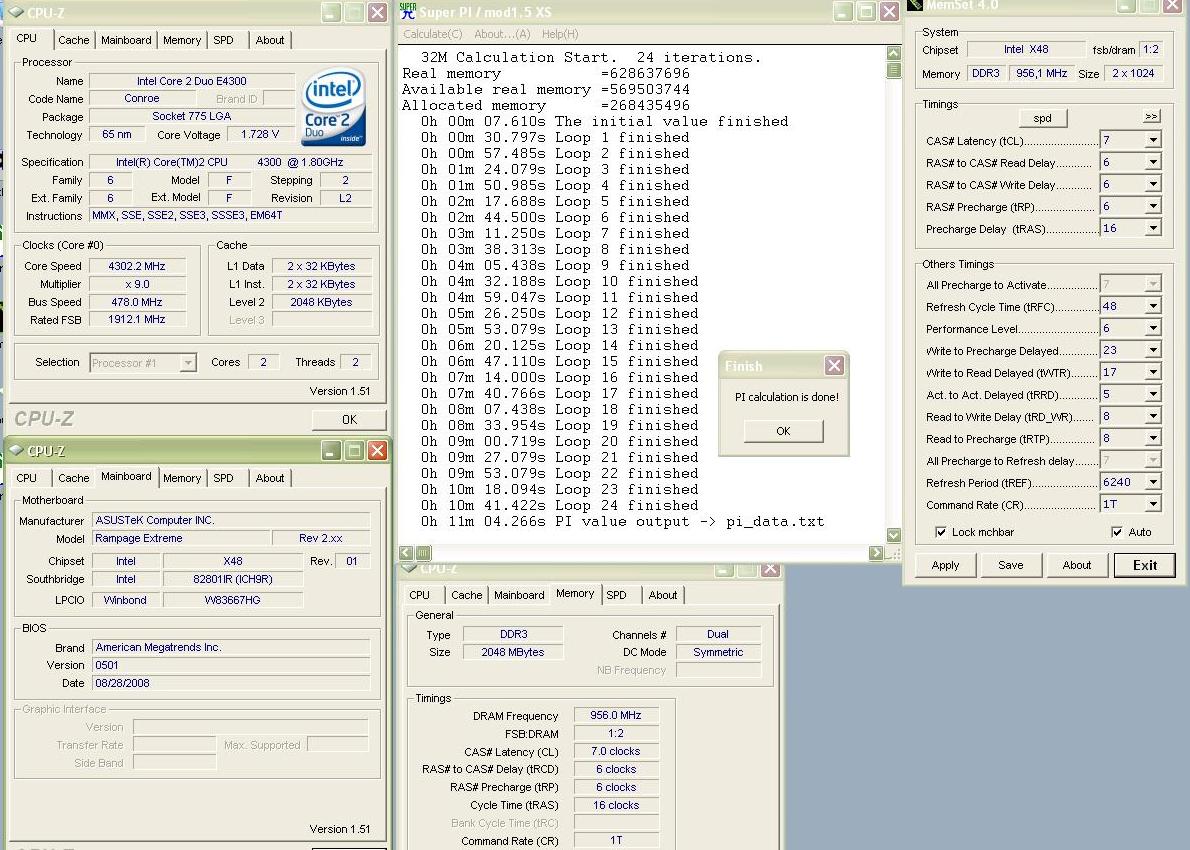Open the Precharge Delay (tRAS) dropdown
This screenshot has height=850, width=1190.
coord(1153,228)
